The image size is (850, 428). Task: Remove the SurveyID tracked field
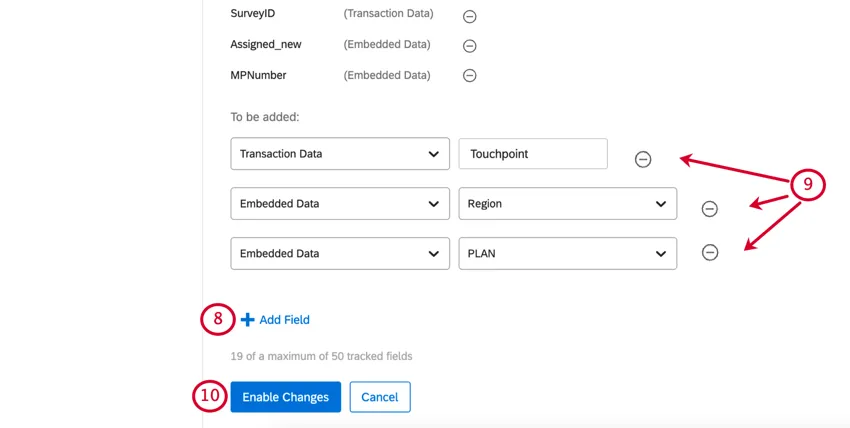point(469,16)
